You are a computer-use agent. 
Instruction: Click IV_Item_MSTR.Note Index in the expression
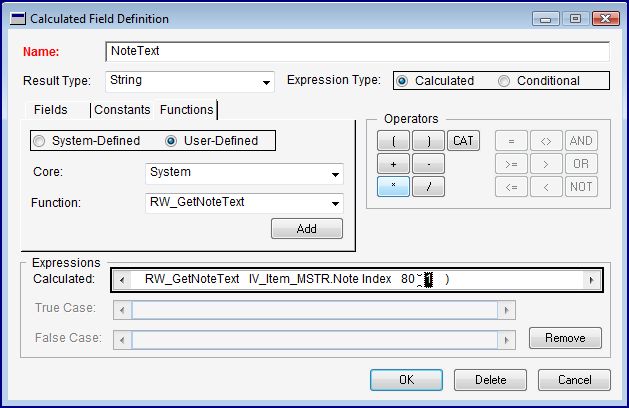(320, 279)
